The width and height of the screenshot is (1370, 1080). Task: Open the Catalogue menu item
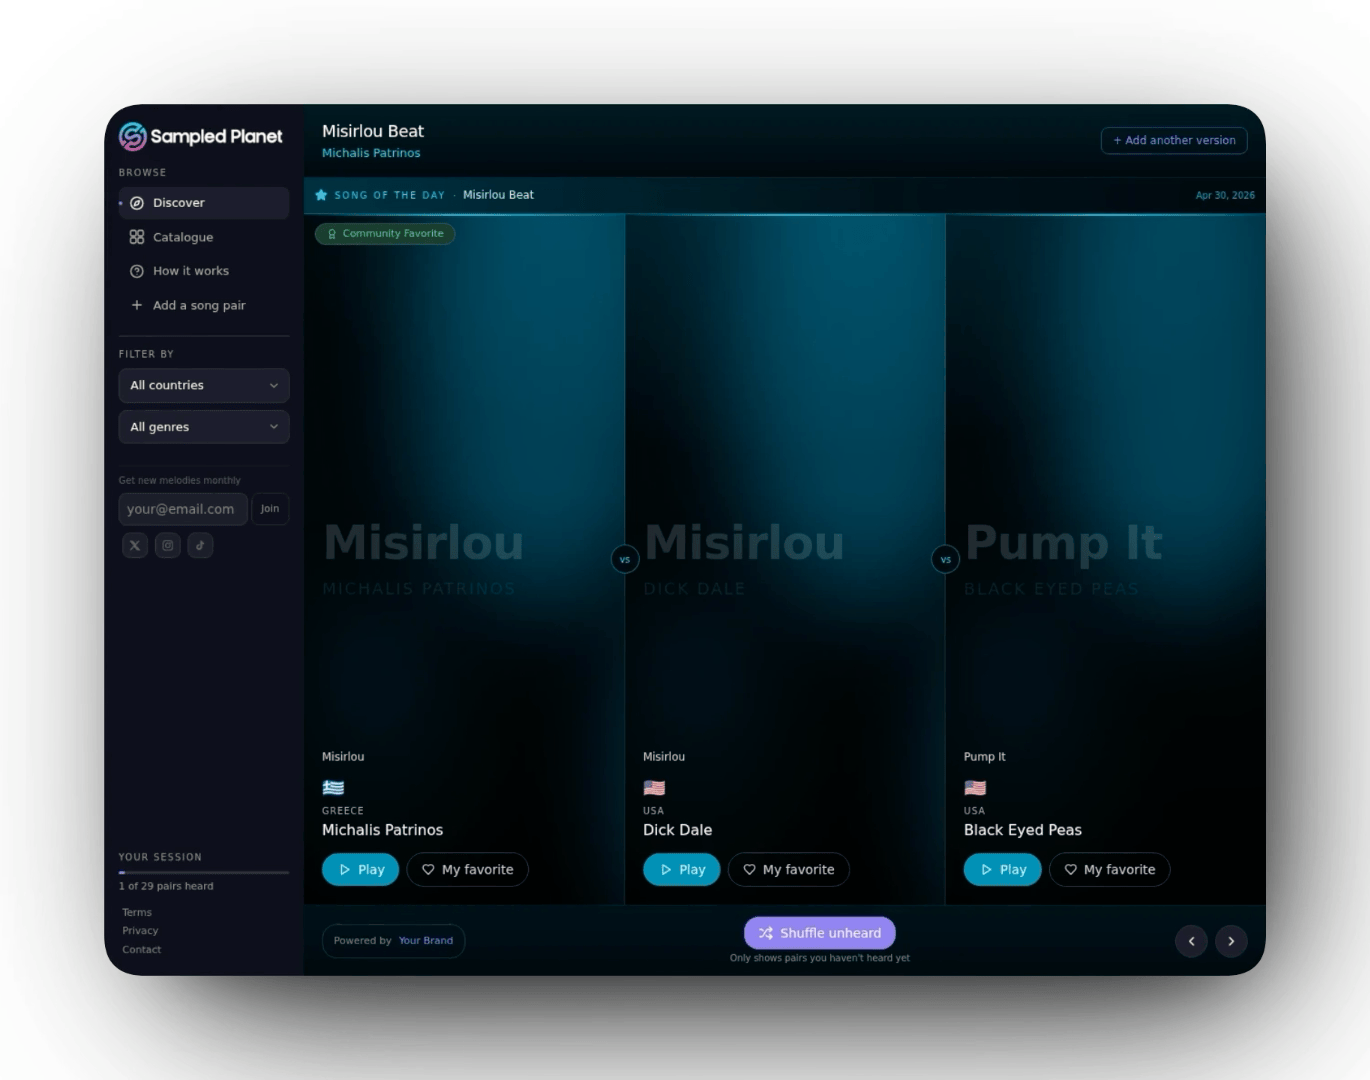(x=183, y=237)
